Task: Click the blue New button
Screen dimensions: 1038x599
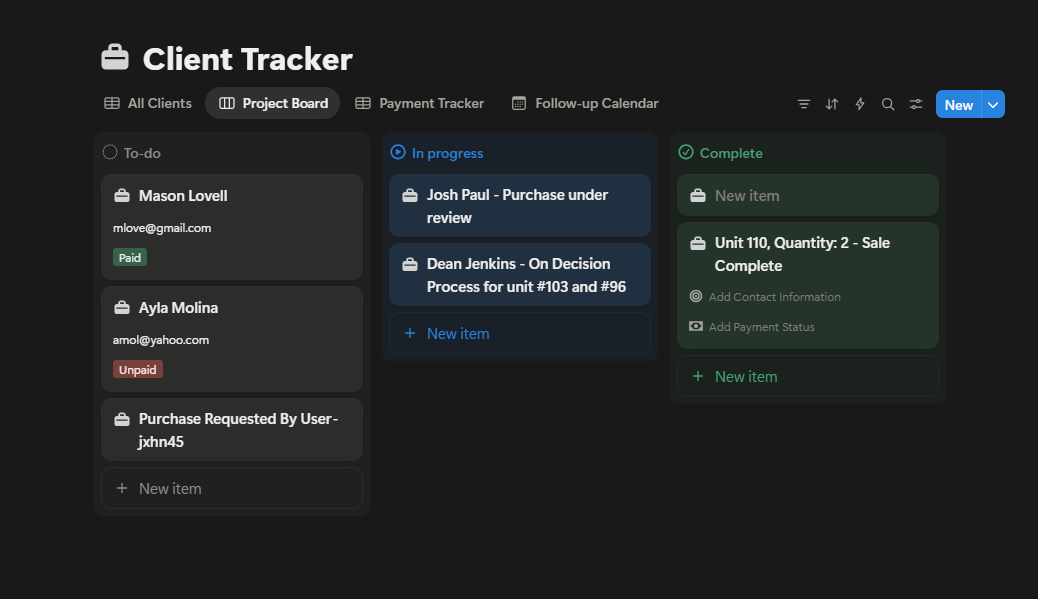Action: click(x=958, y=104)
